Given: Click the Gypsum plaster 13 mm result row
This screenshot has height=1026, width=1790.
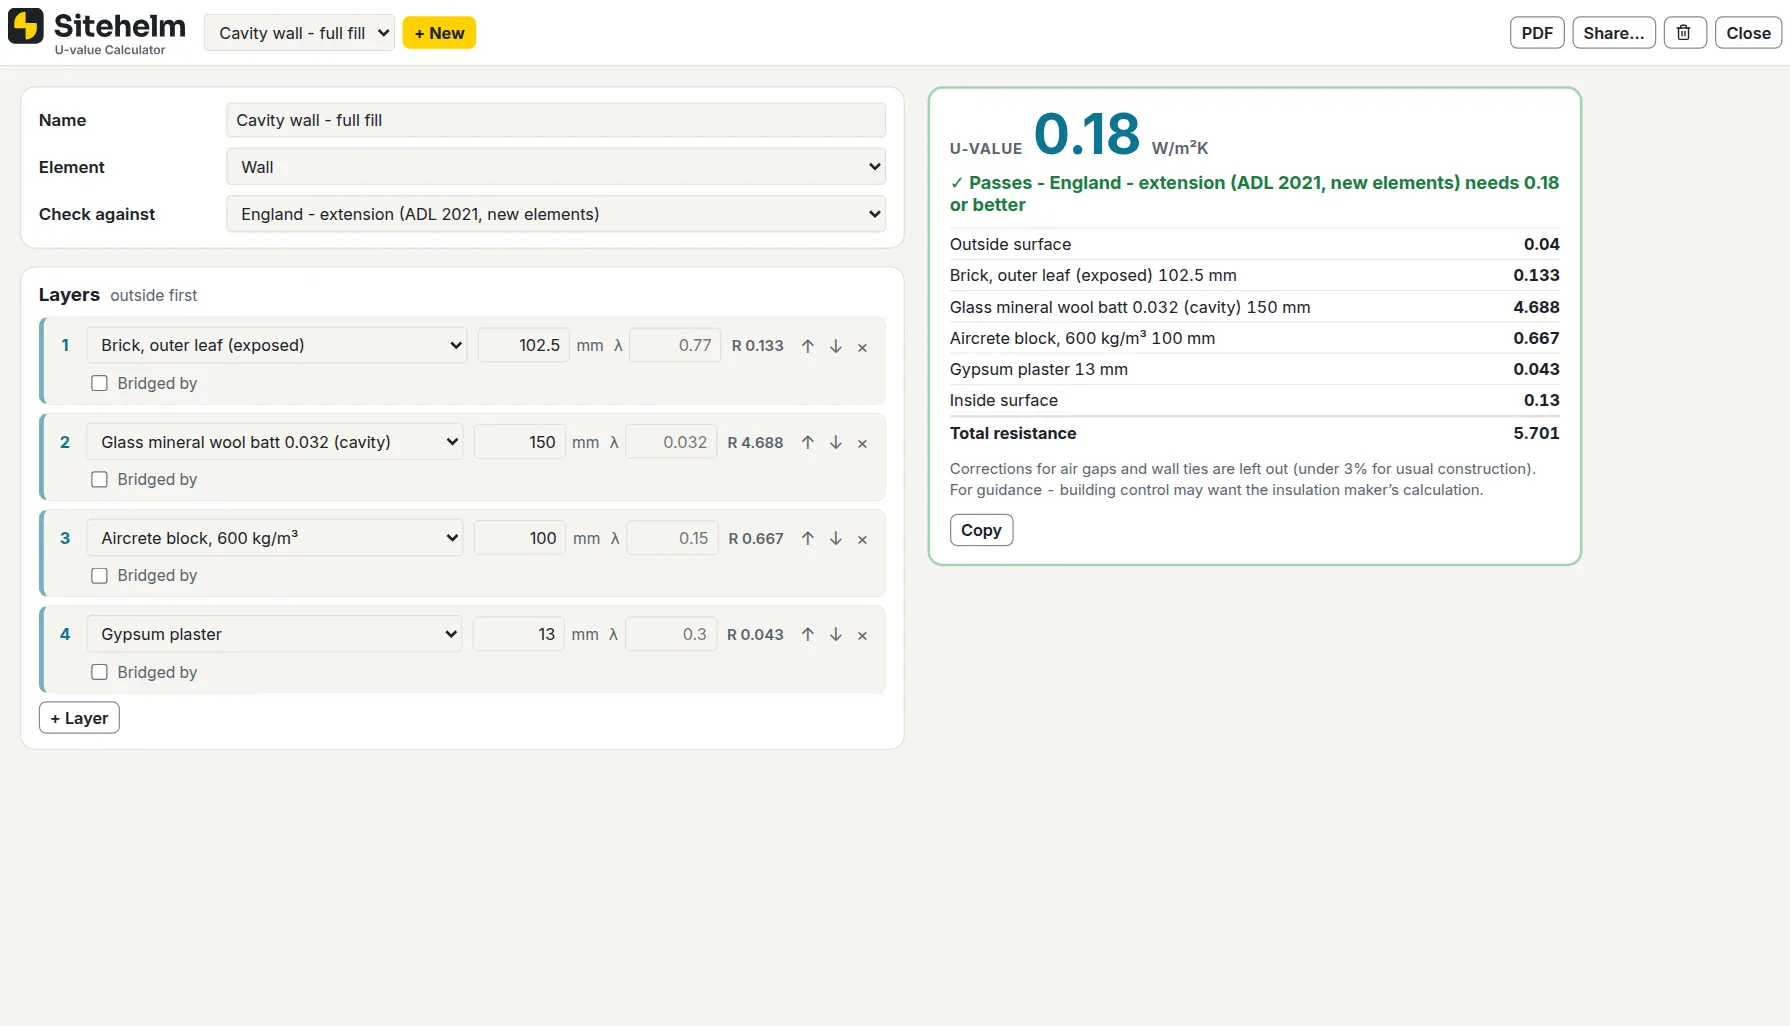Looking at the screenshot, I should [x=1254, y=369].
